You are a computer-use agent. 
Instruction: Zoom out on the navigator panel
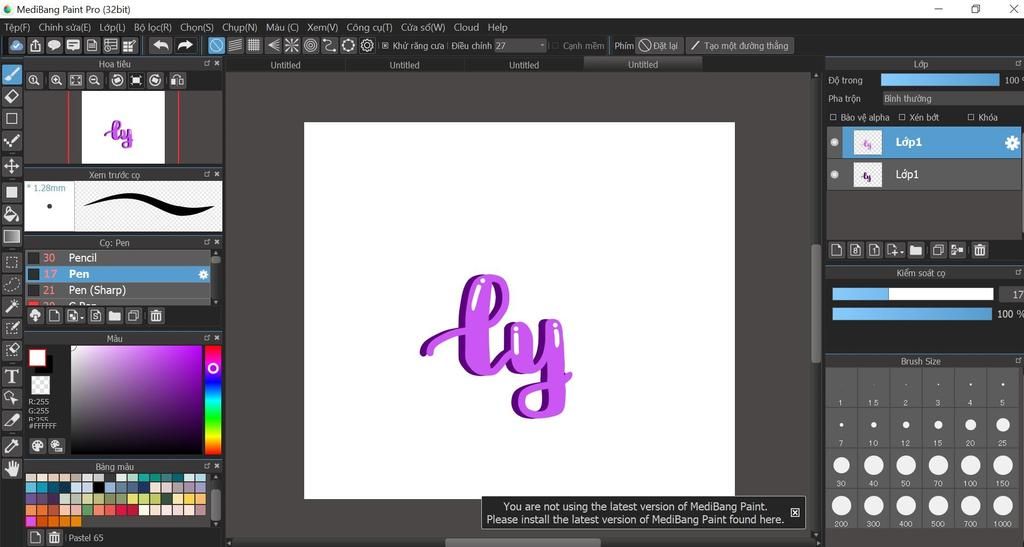[95, 80]
